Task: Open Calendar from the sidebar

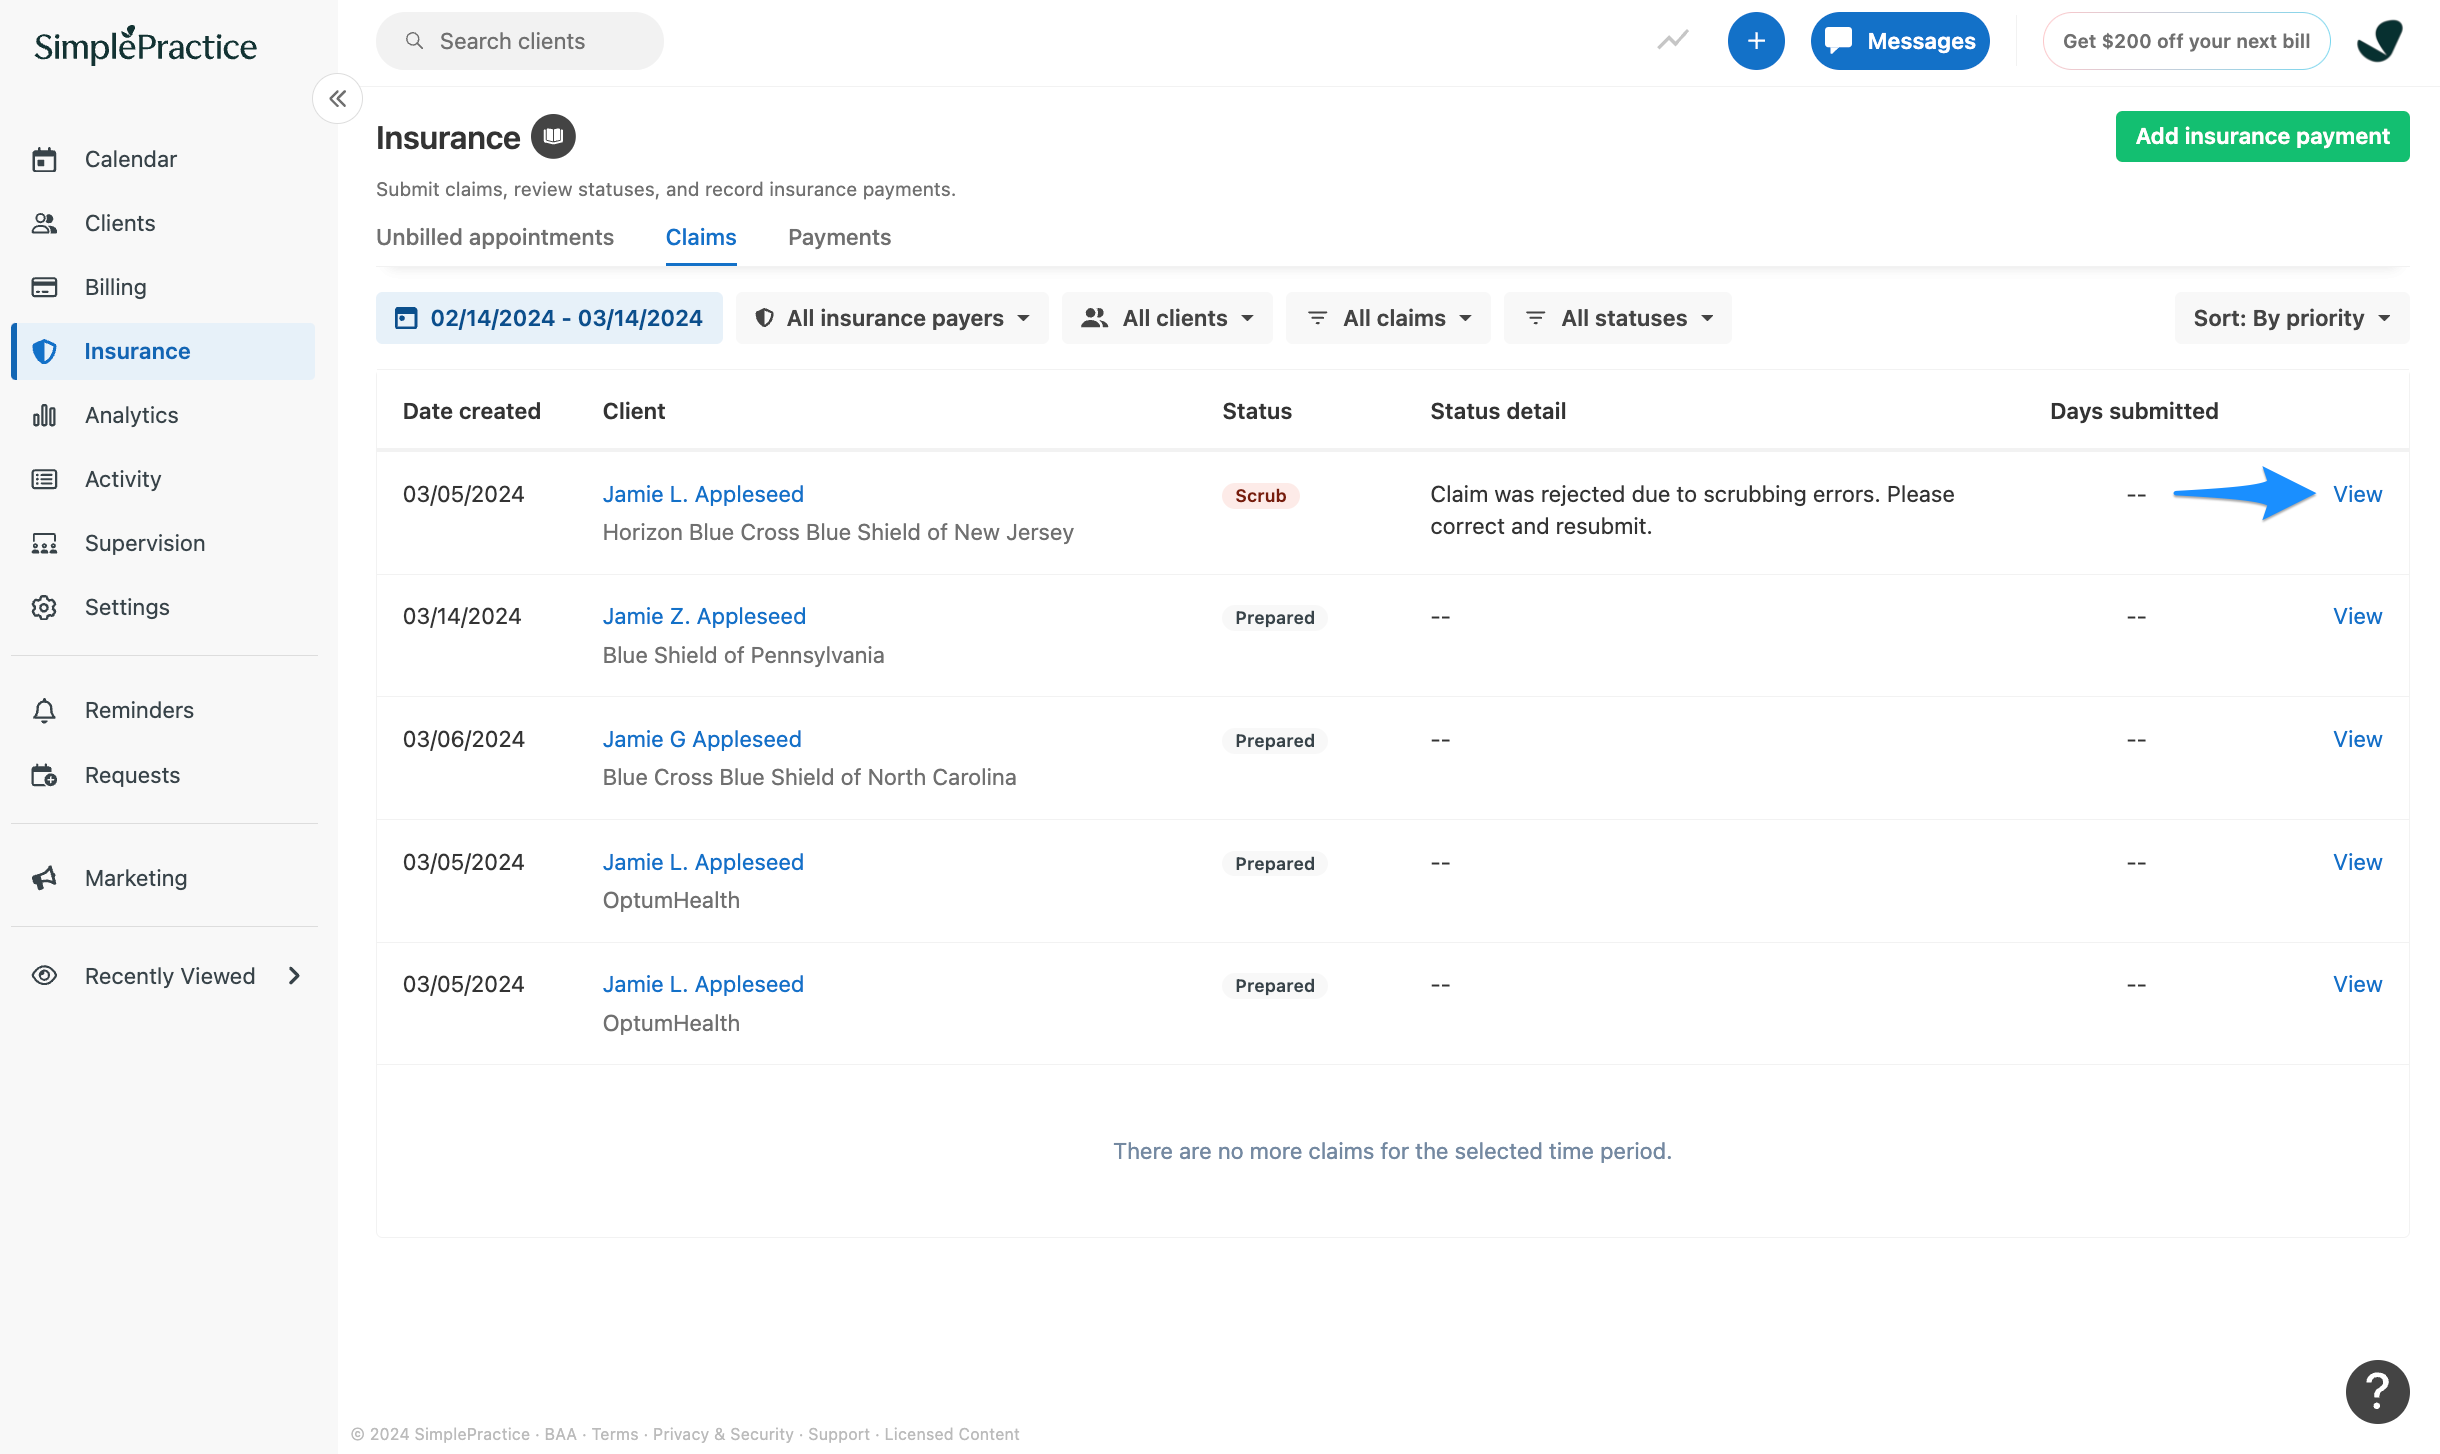Action: pyautogui.click(x=164, y=159)
